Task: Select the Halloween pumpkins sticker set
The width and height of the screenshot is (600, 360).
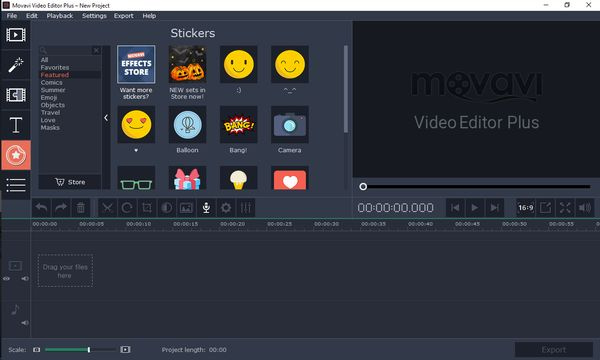Action: point(187,65)
